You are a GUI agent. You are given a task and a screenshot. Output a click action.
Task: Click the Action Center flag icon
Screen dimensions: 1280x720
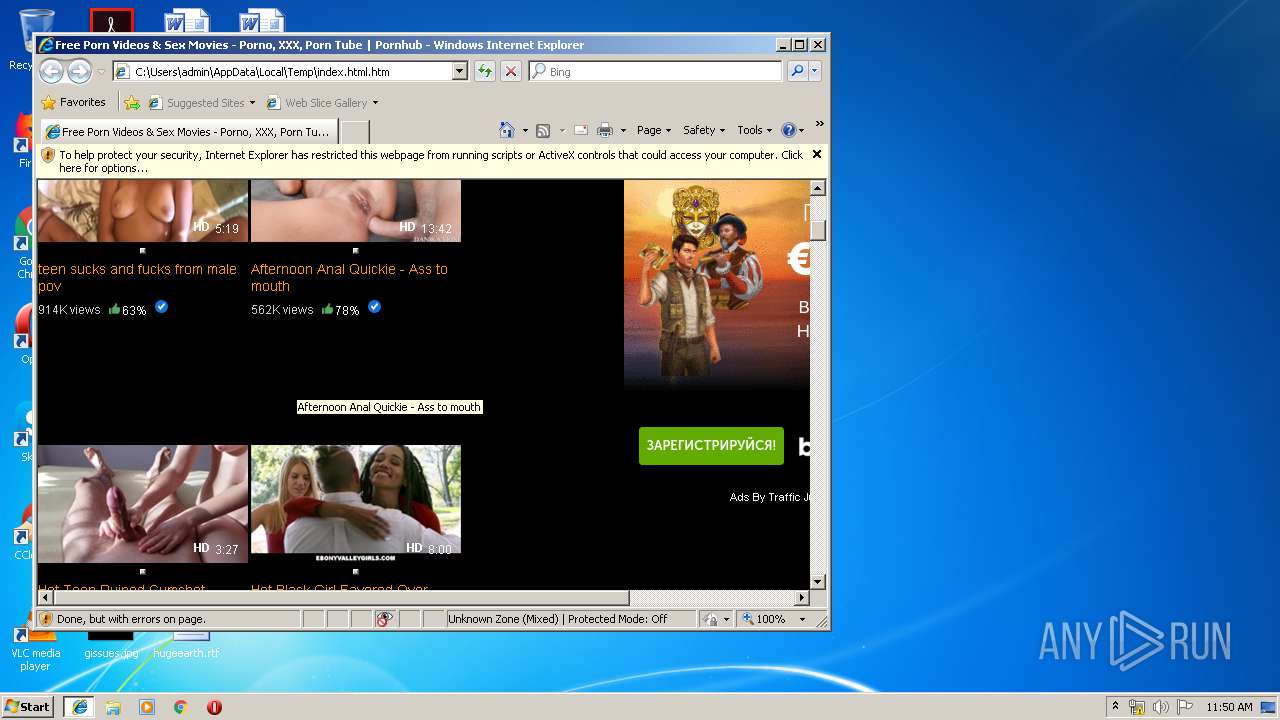(x=1184, y=707)
